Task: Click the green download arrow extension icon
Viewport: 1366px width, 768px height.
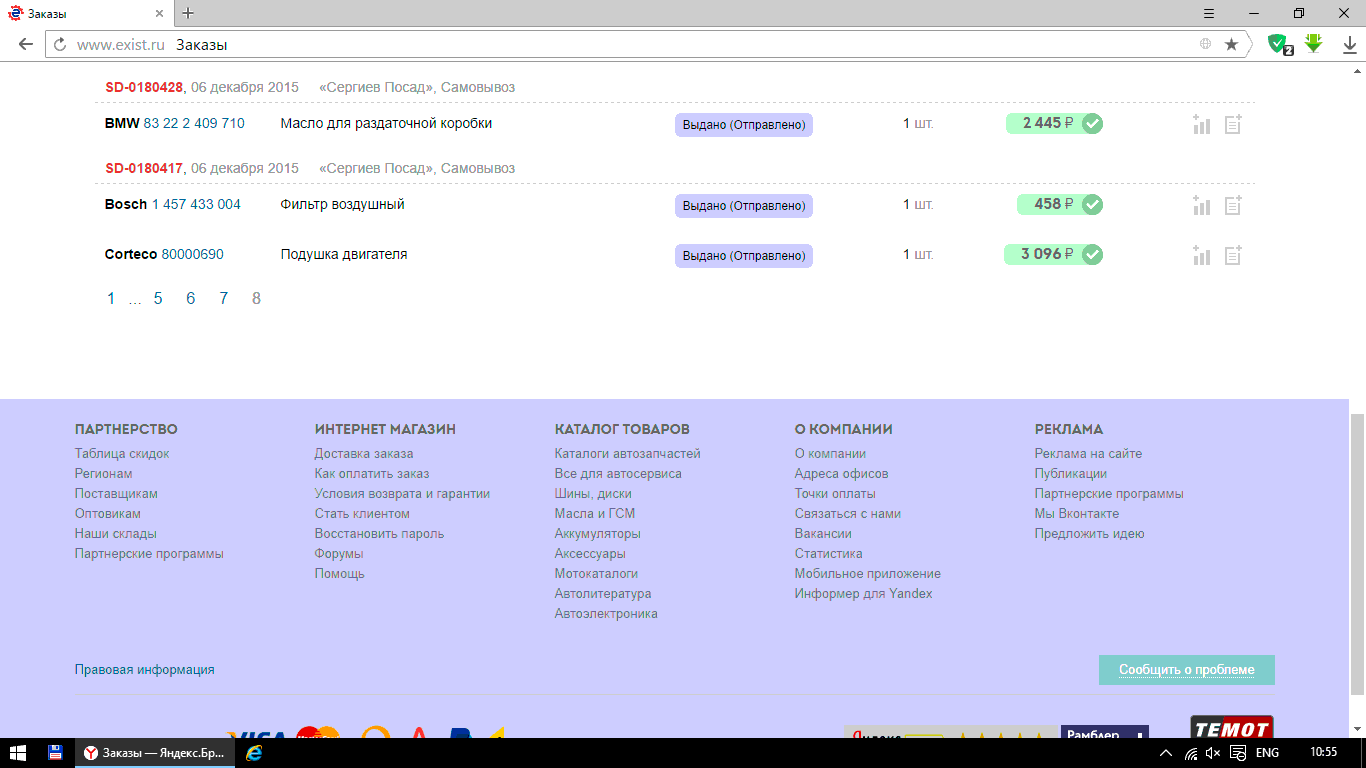Action: pos(1314,43)
